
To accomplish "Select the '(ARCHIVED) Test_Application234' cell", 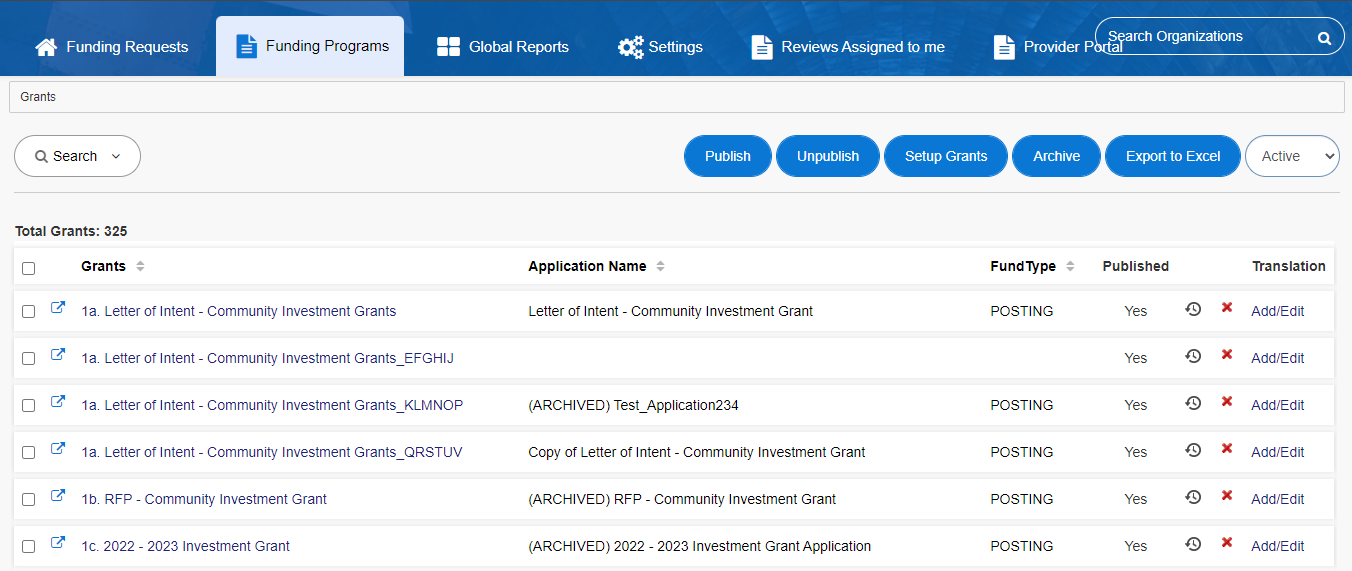I will pyautogui.click(x=633, y=405).
